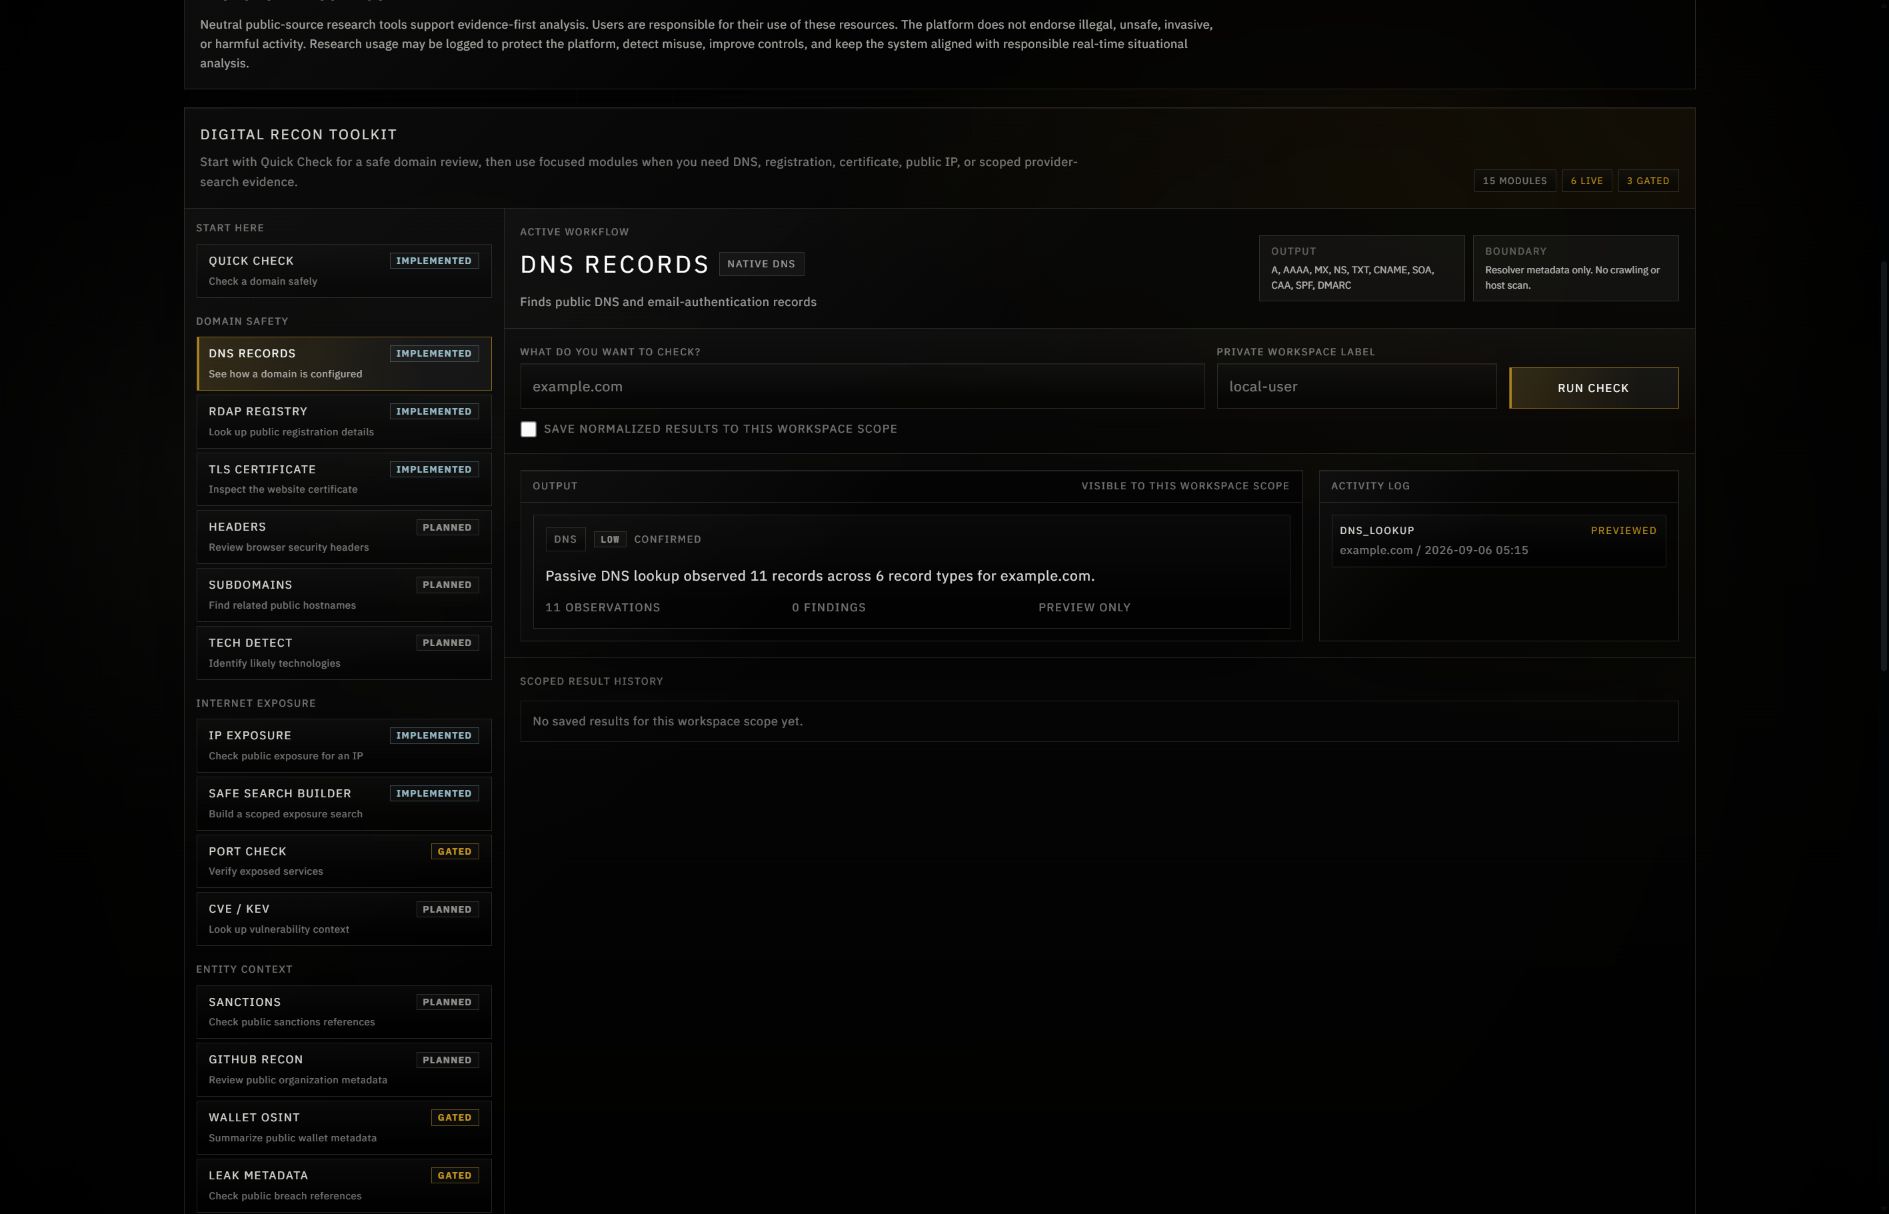Open the Leak Metadata module
Image resolution: width=1889 pixels, height=1214 pixels.
[343, 1185]
